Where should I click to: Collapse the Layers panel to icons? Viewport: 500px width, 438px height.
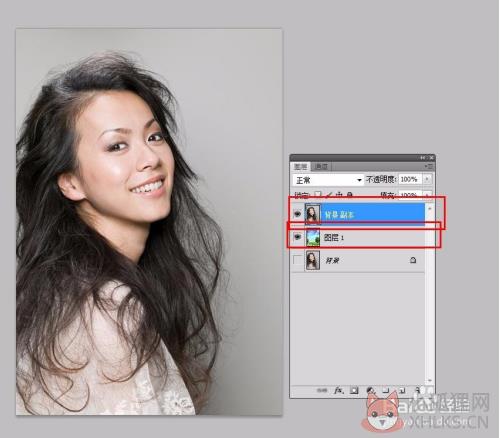423,158
